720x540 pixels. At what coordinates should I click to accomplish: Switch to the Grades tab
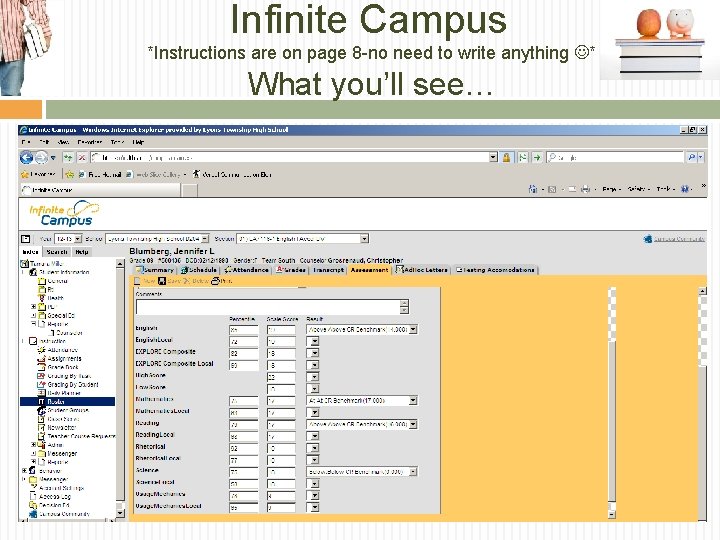[291, 270]
